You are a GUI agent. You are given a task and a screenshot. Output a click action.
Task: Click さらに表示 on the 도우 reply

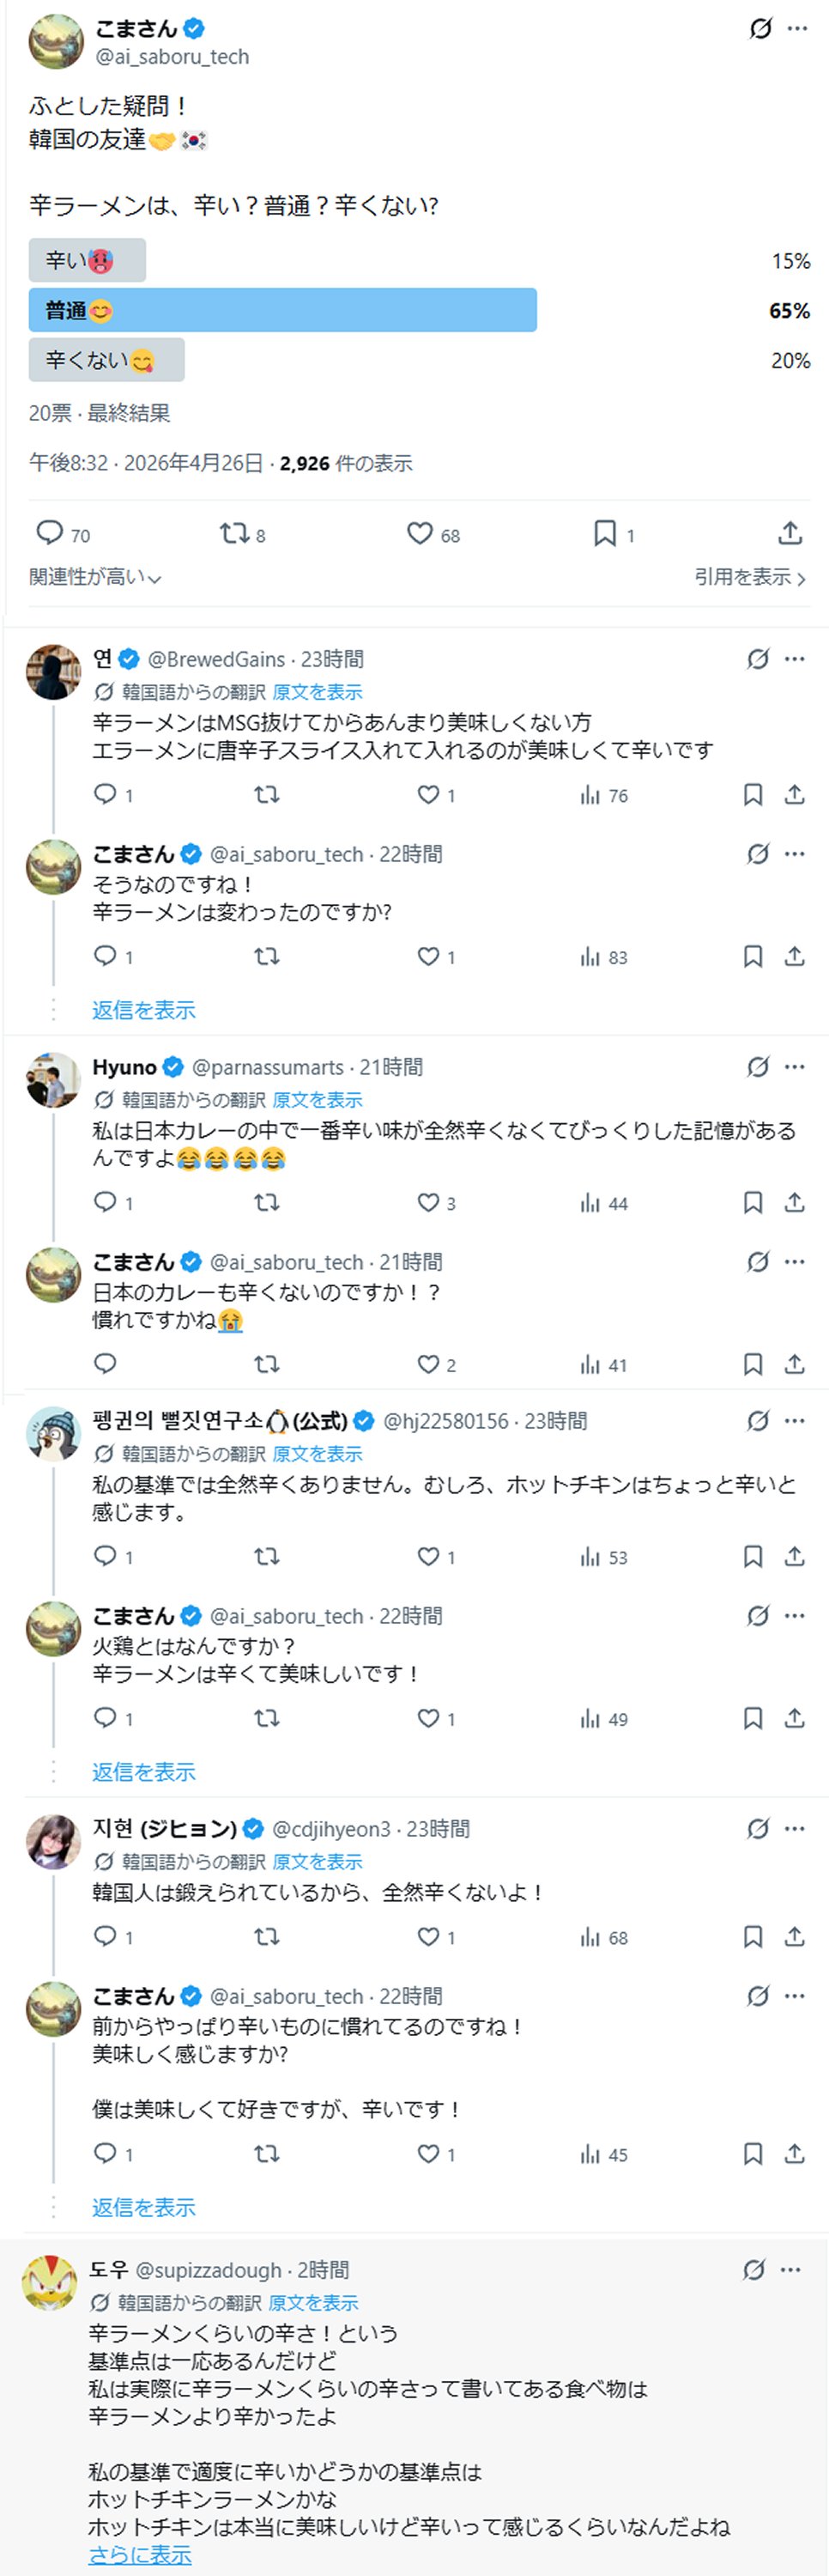(x=140, y=2555)
